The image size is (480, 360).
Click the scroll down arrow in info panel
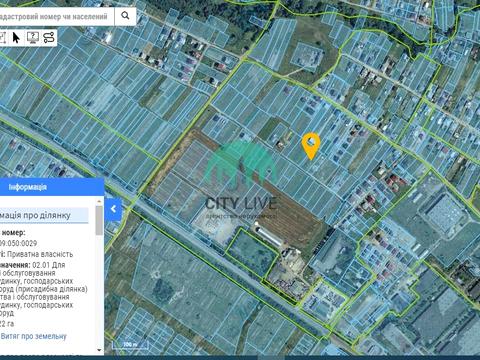click(x=99, y=350)
